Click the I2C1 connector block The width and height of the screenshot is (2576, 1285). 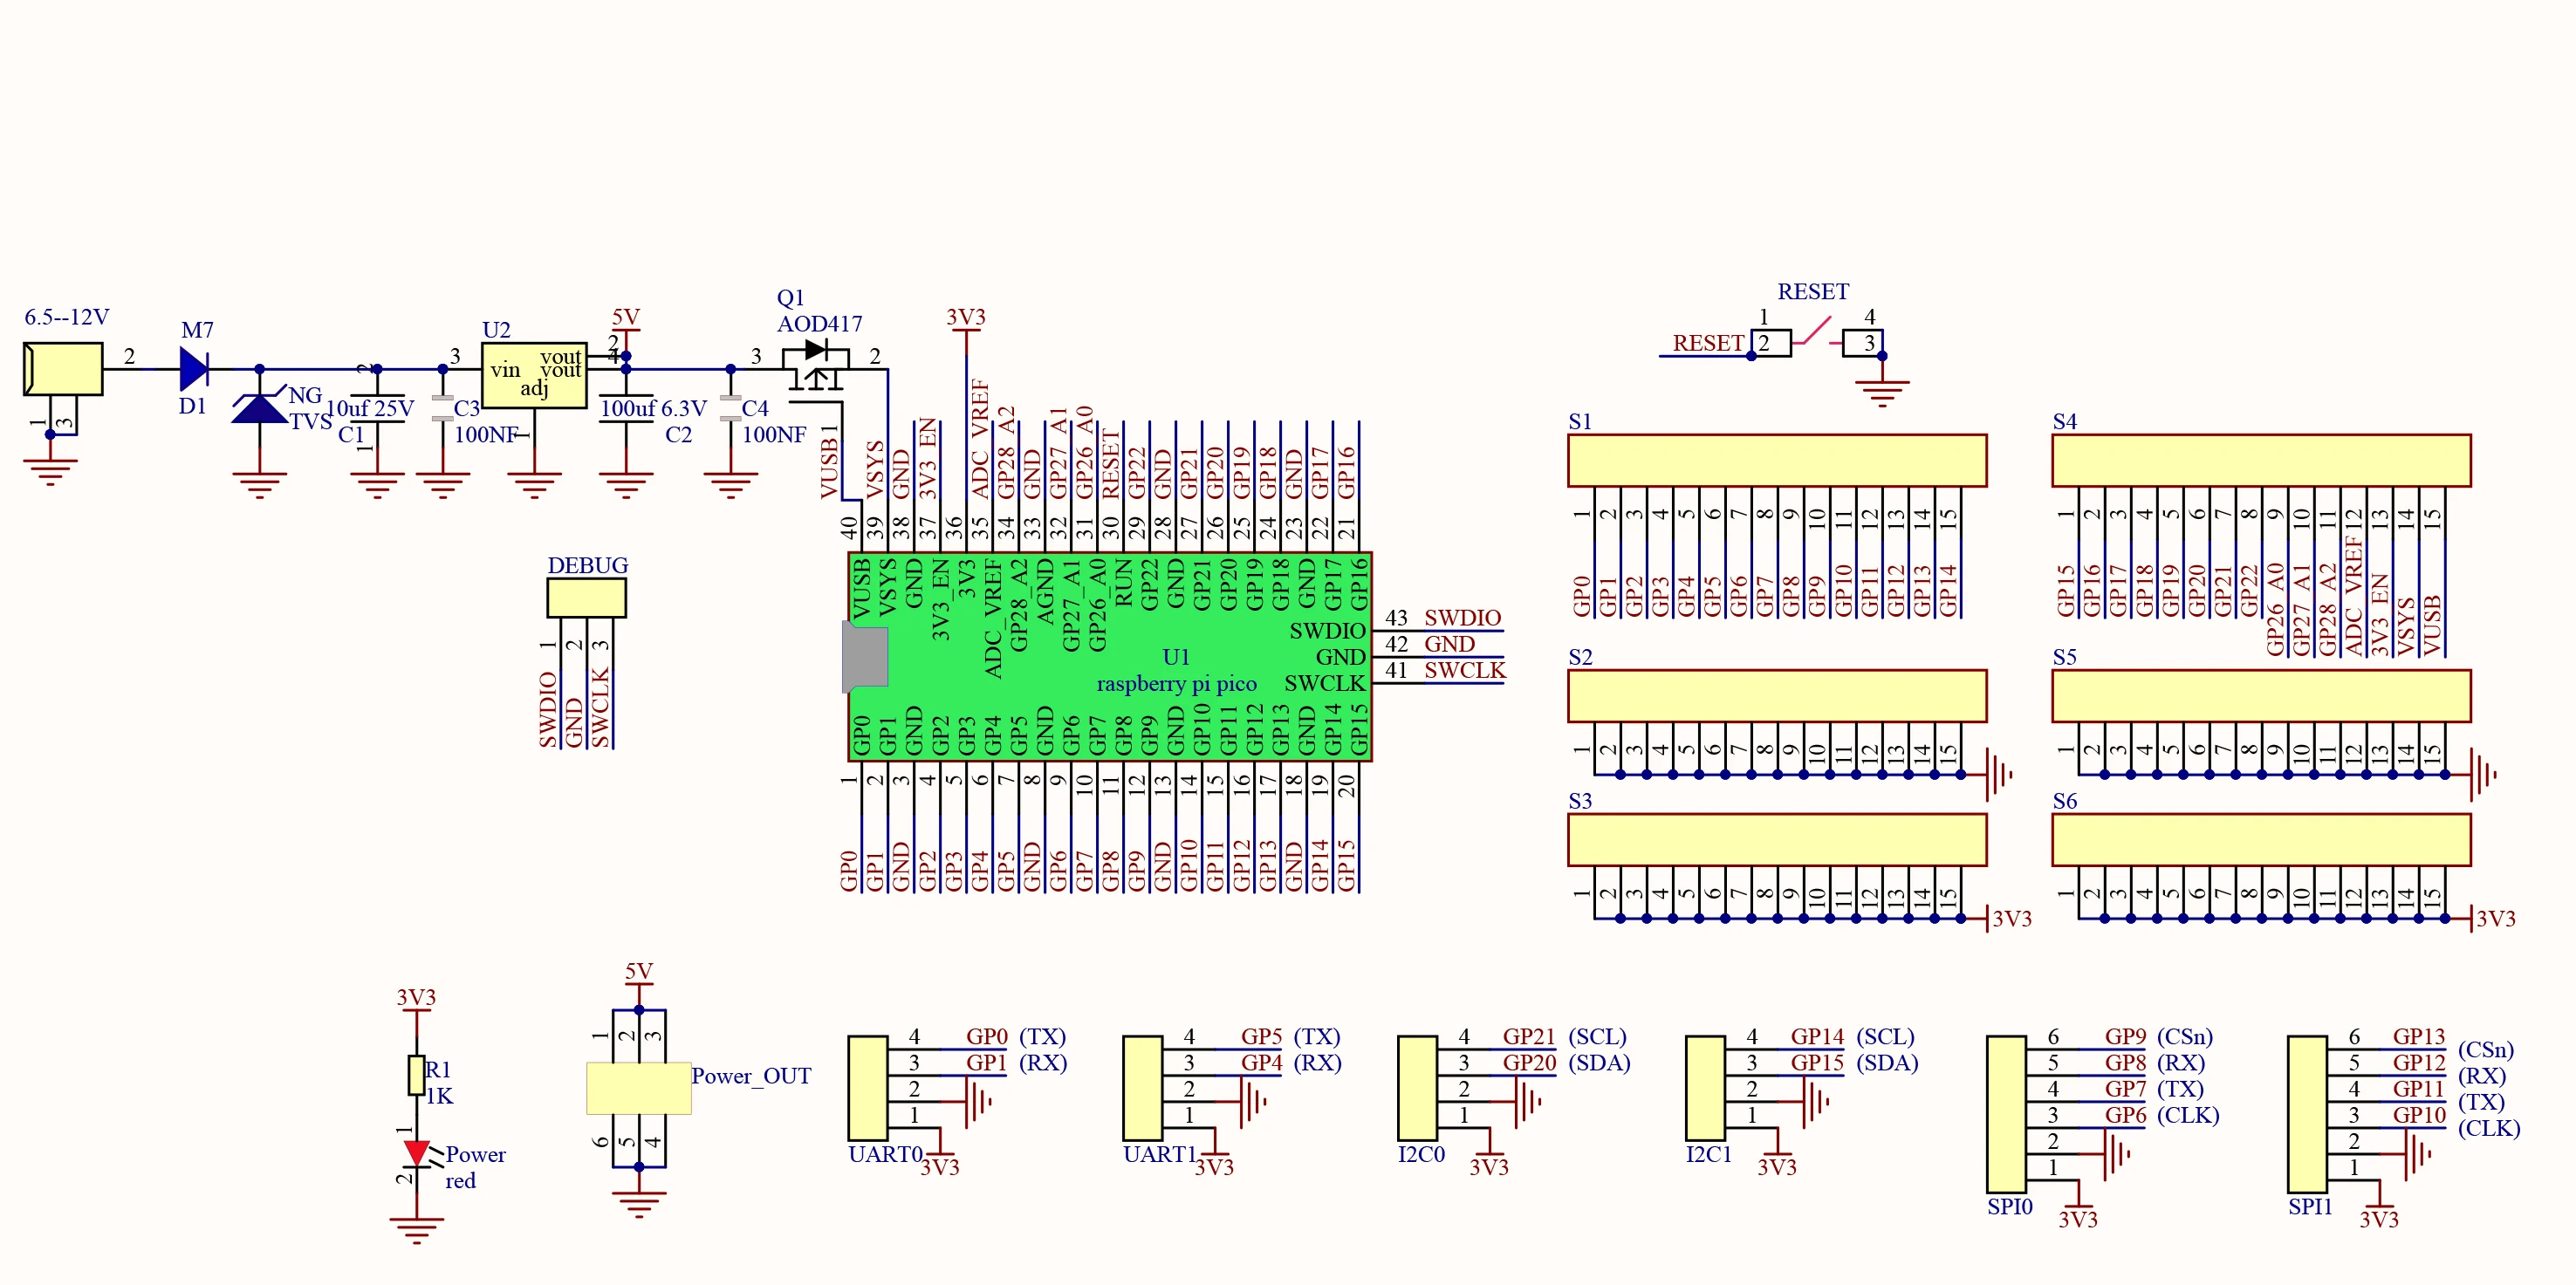tap(1705, 1088)
